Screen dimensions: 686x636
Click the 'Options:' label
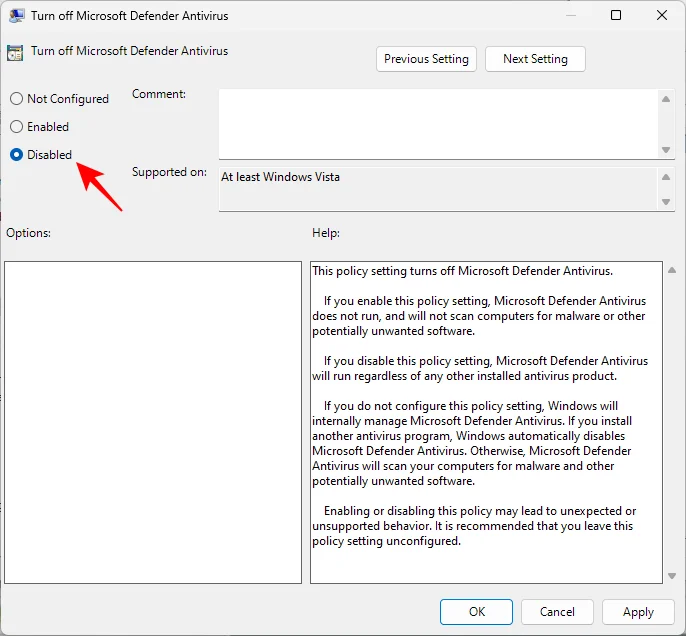[28, 233]
